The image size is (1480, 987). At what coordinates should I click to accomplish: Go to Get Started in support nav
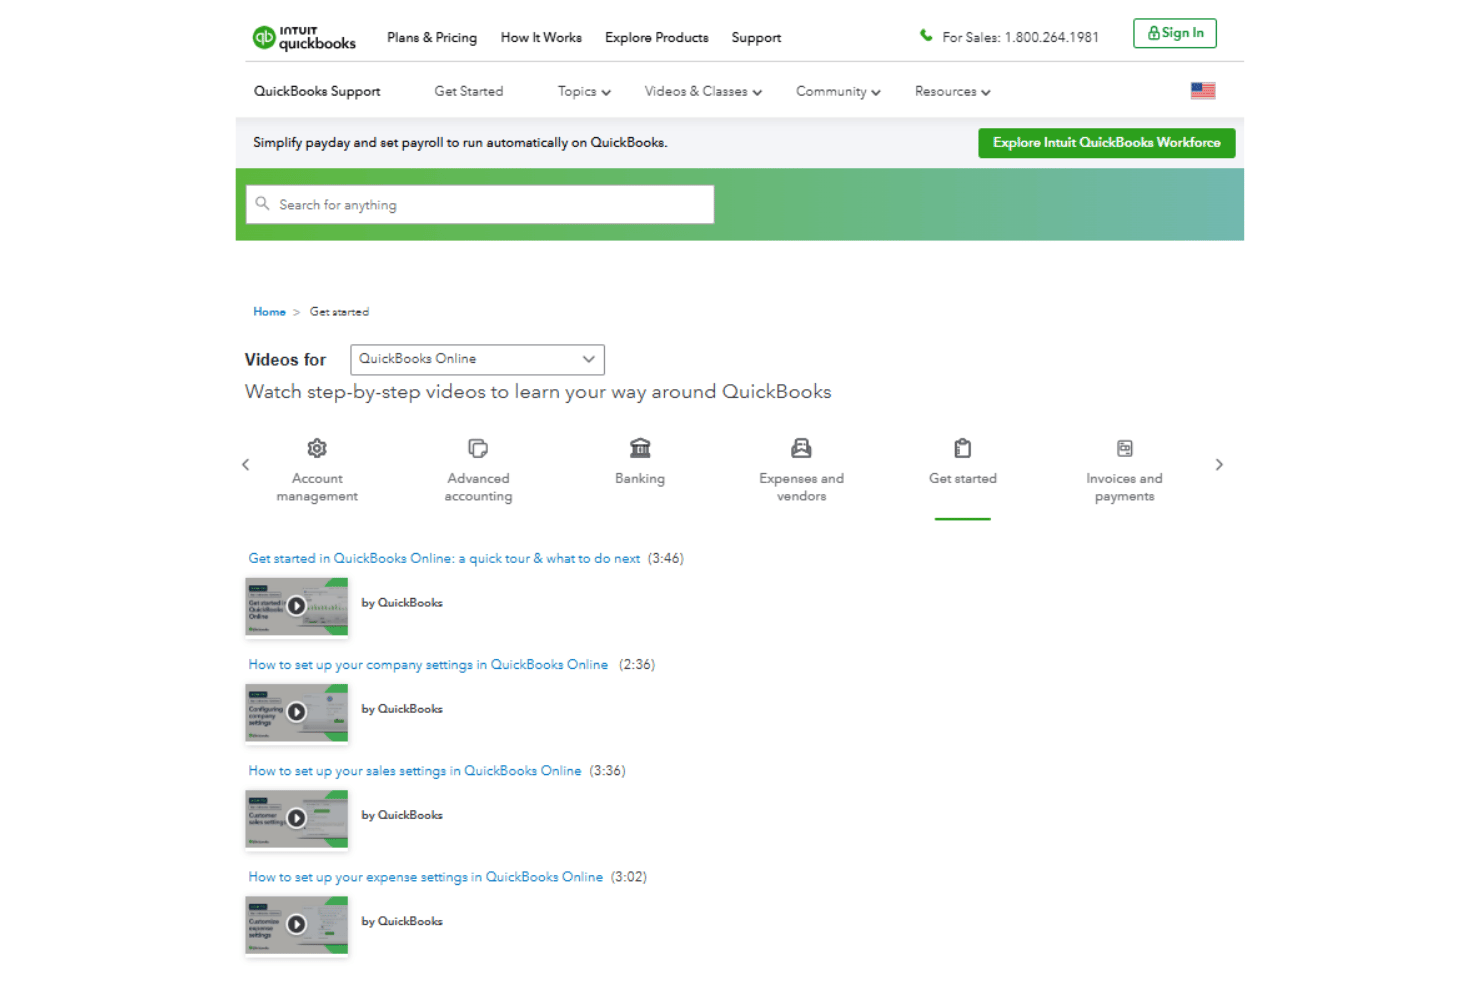coord(469,91)
